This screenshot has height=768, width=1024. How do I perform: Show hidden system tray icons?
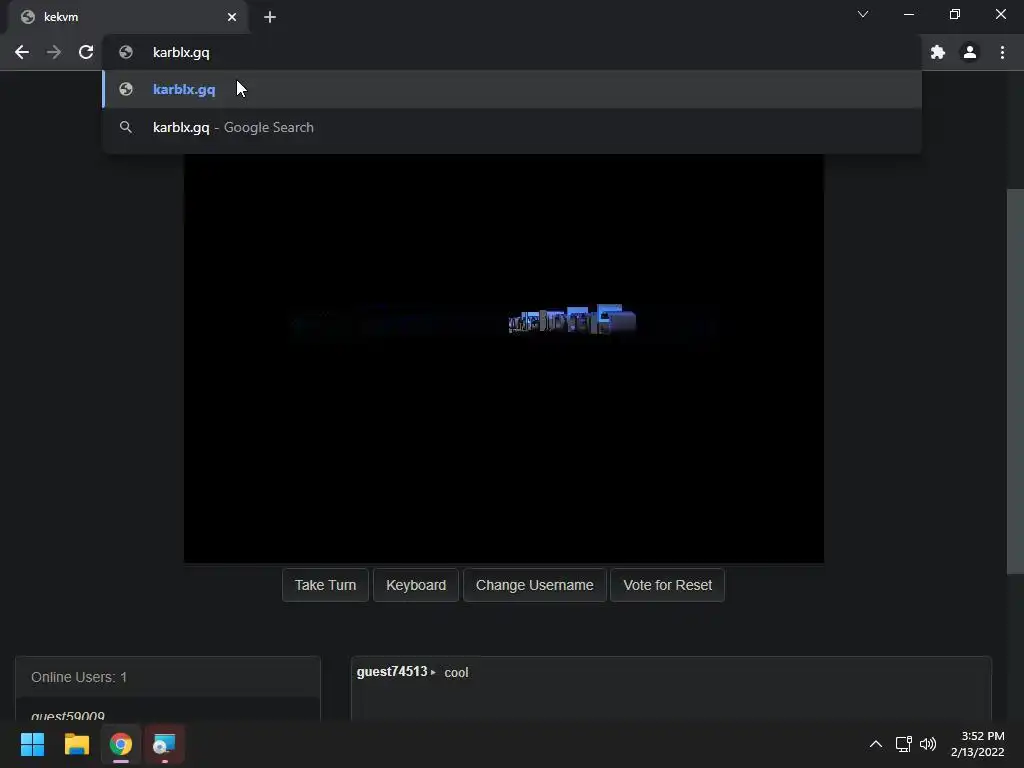(876, 744)
